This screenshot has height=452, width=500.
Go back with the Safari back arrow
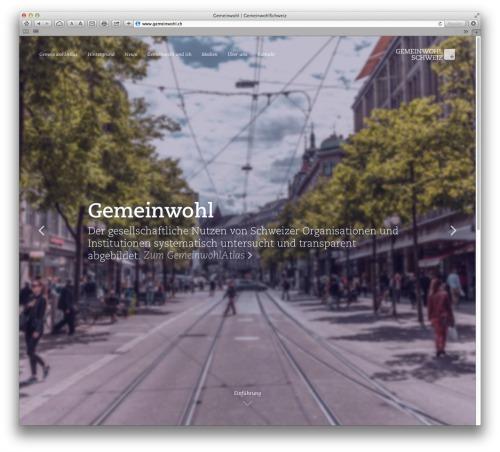(39, 24)
